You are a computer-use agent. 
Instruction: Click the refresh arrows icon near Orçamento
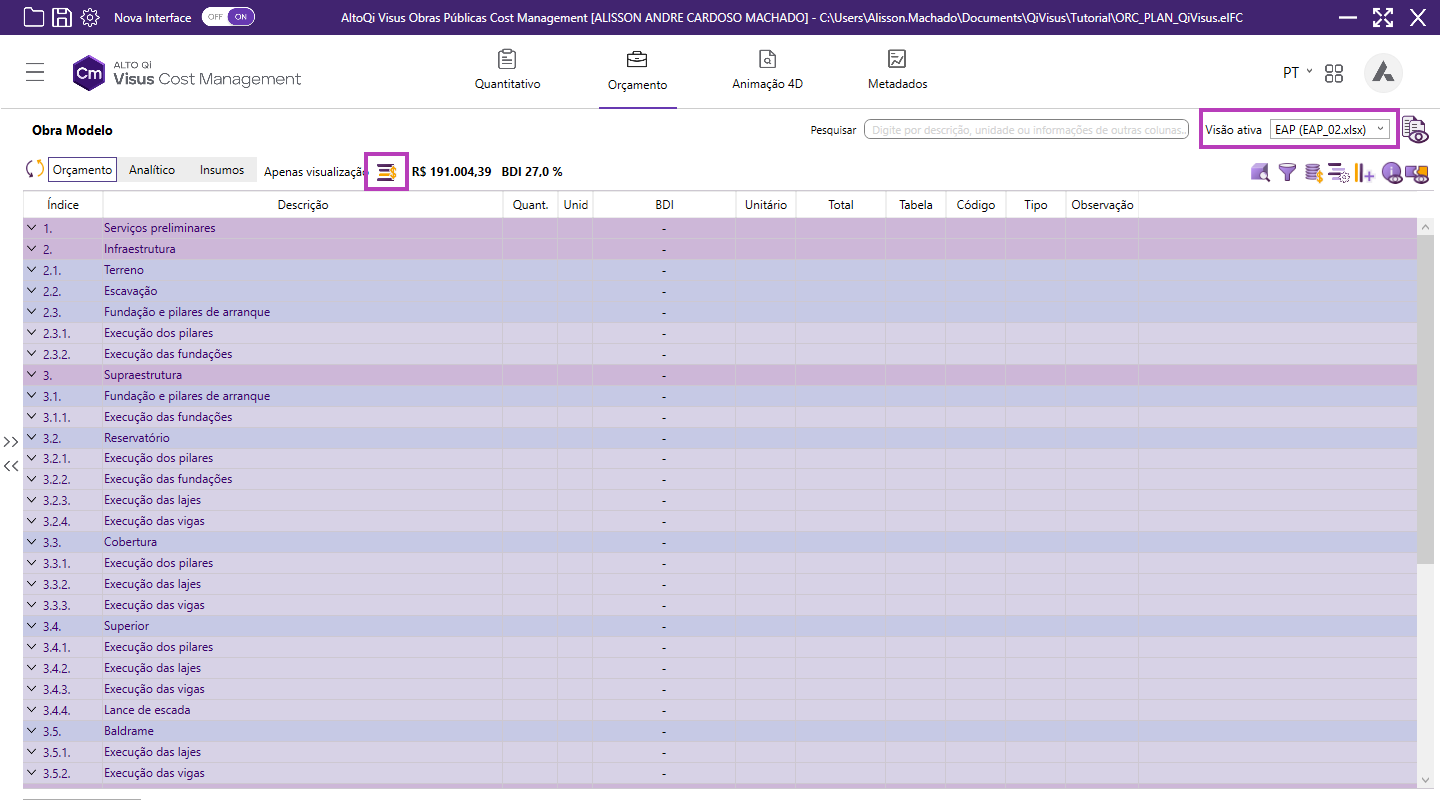point(35,170)
